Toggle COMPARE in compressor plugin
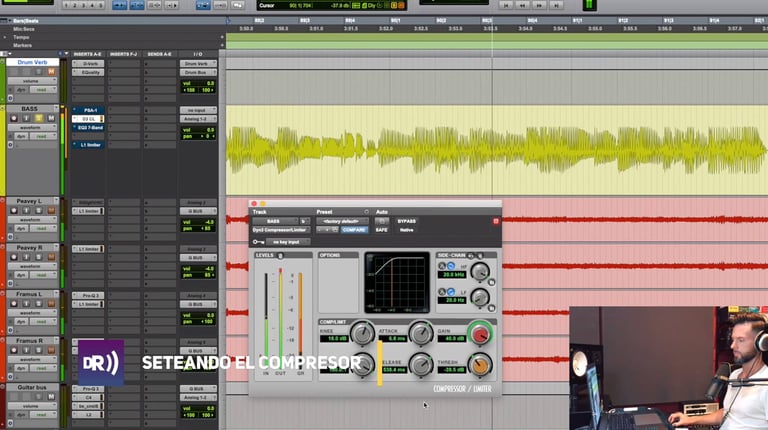Image resolution: width=768 pixels, height=430 pixels. 354,230
